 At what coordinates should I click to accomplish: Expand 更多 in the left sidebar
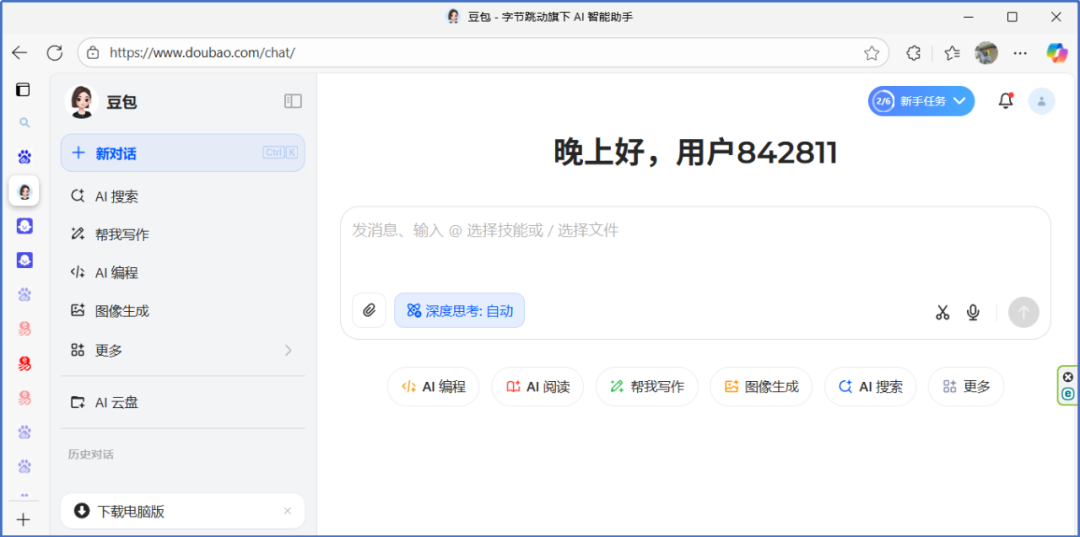pyautogui.click(x=183, y=350)
